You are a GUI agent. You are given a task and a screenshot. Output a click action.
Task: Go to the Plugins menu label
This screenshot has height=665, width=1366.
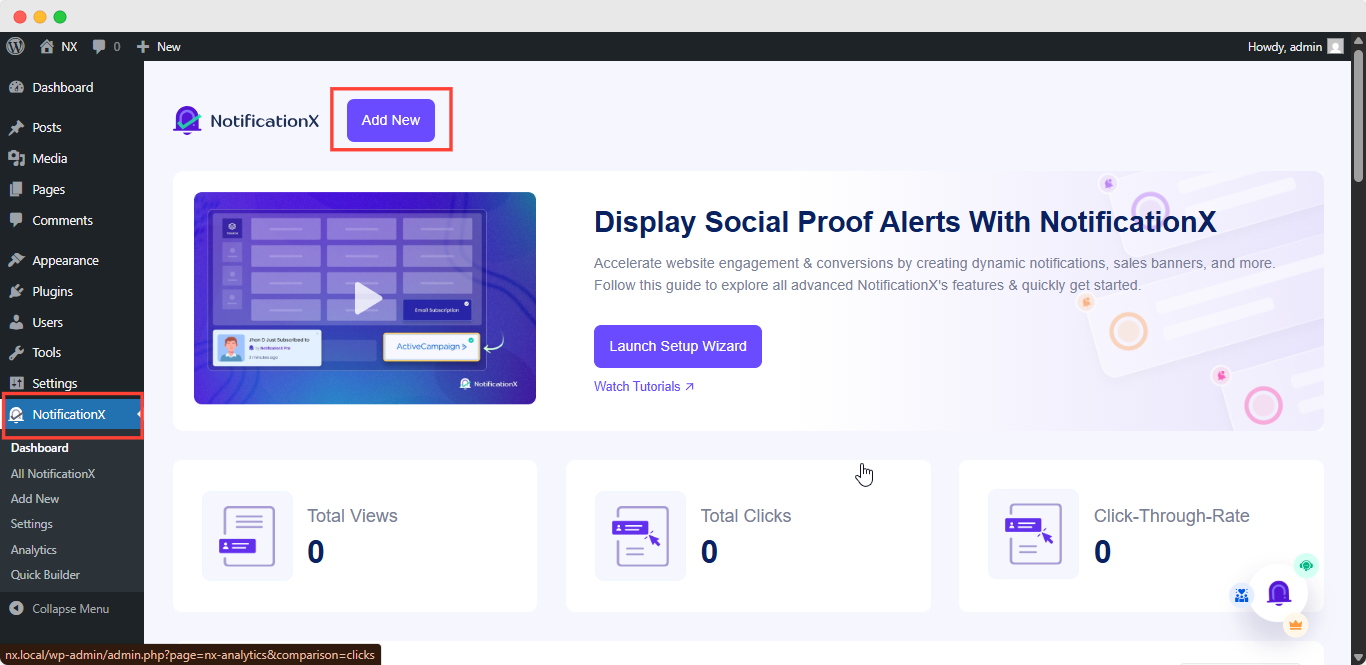53,291
